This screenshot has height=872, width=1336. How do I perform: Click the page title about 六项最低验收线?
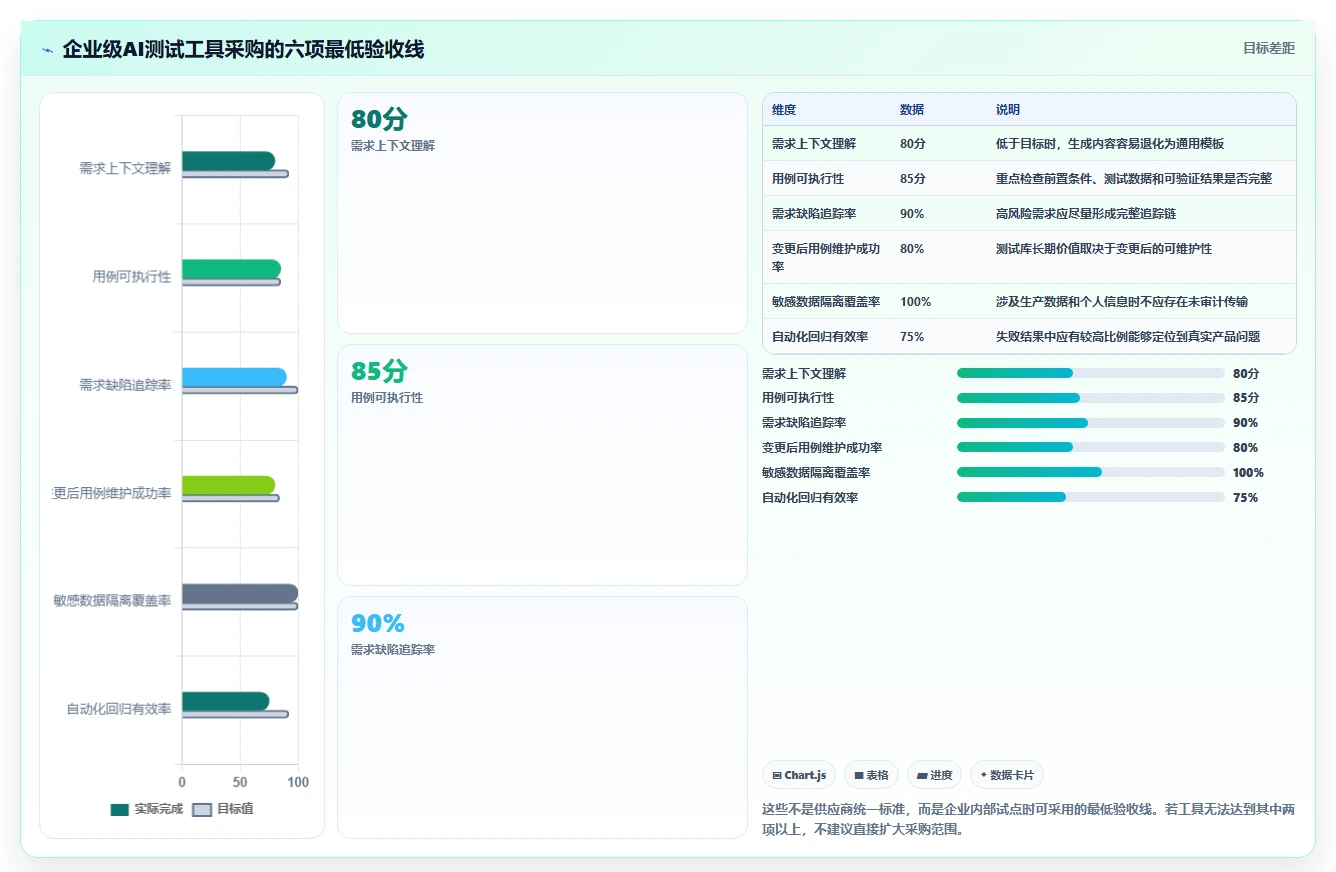point(243,49)
